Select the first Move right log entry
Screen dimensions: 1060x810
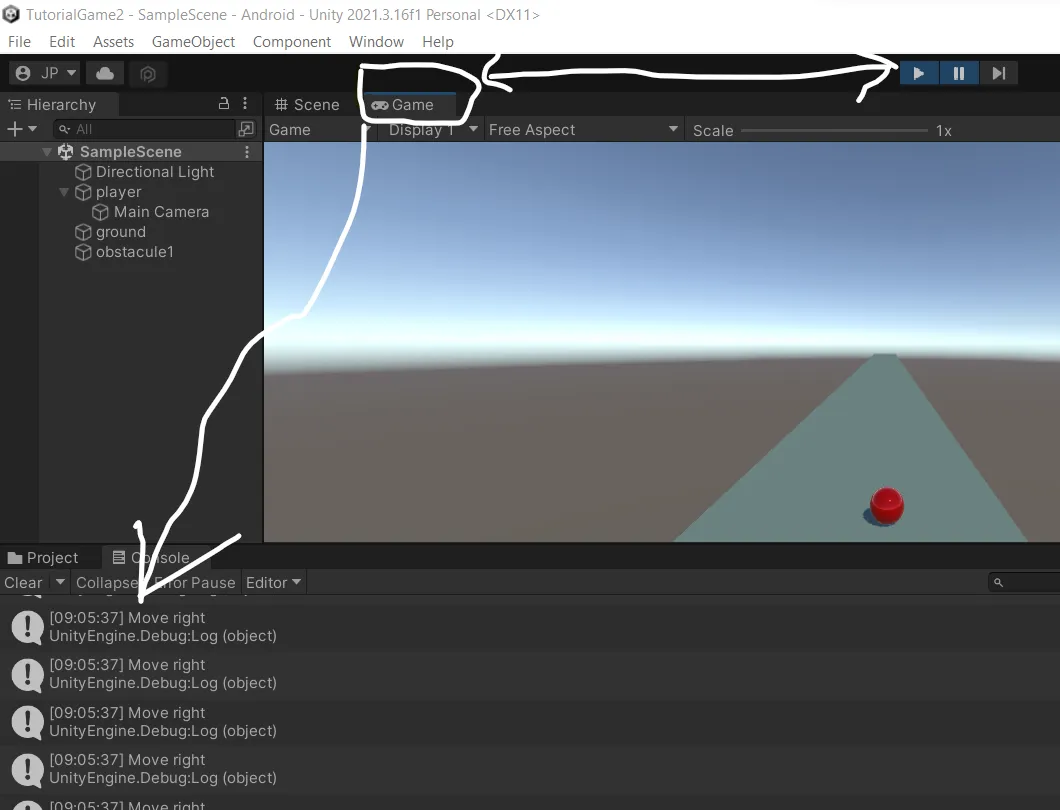[530, 627]
